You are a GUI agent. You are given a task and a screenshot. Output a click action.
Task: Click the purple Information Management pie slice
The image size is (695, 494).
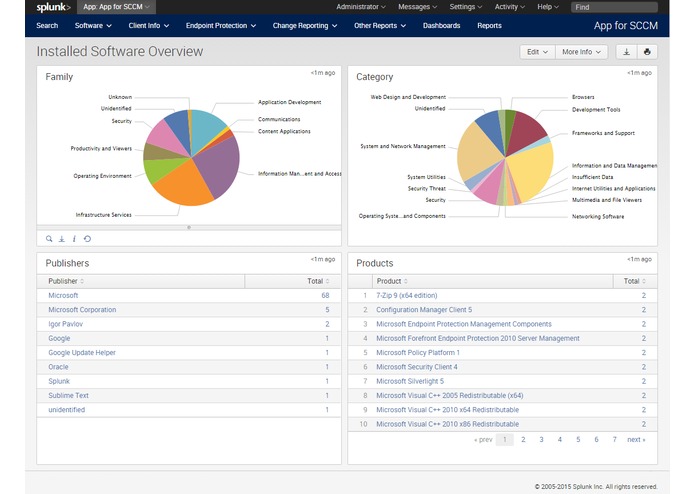tap(219, 166)
